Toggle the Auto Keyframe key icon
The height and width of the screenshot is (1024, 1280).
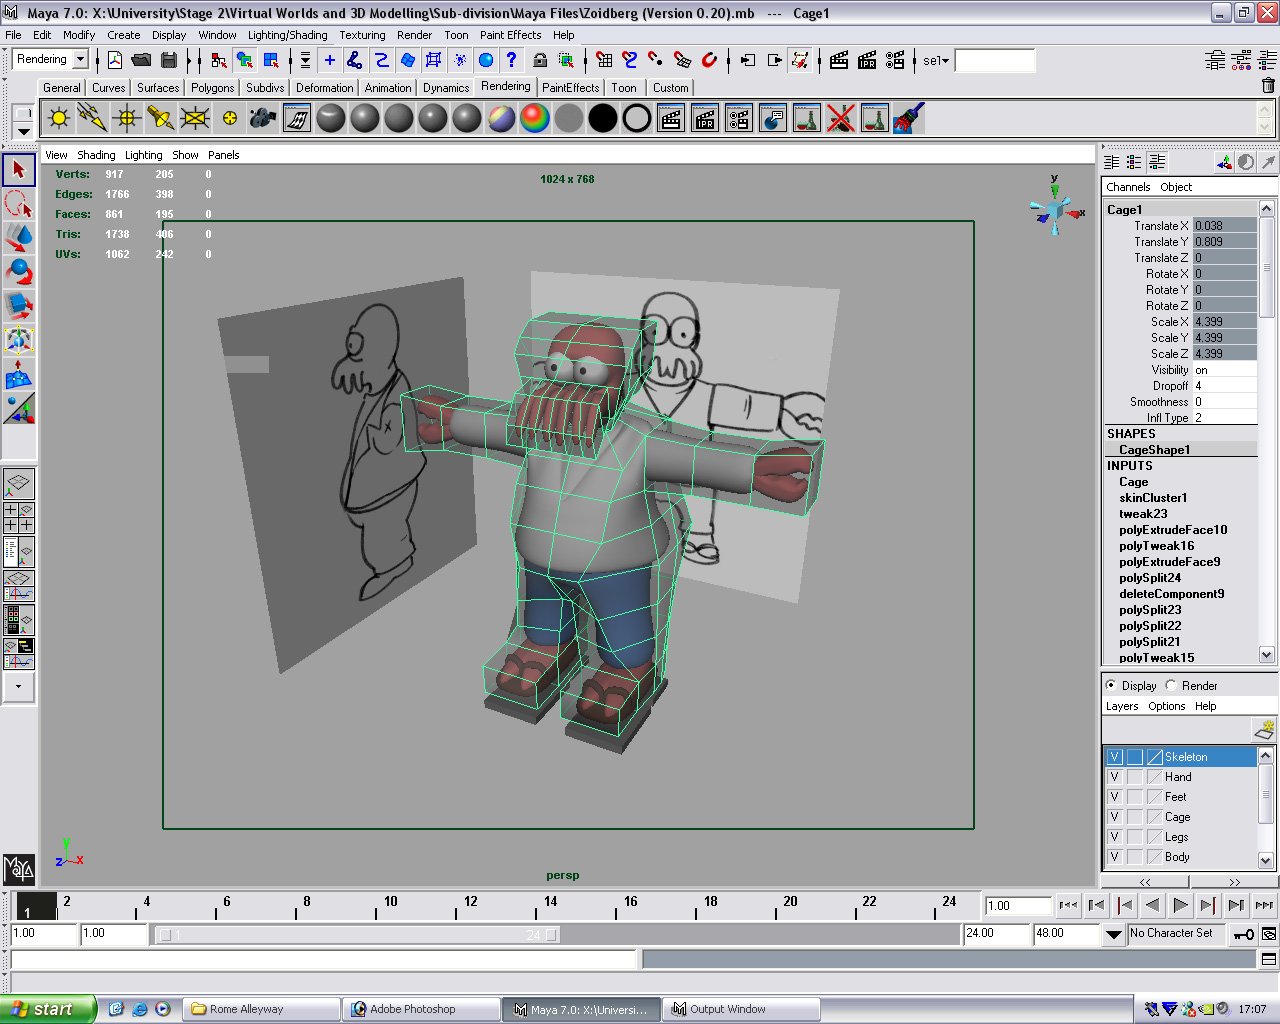click(1244, 934)
